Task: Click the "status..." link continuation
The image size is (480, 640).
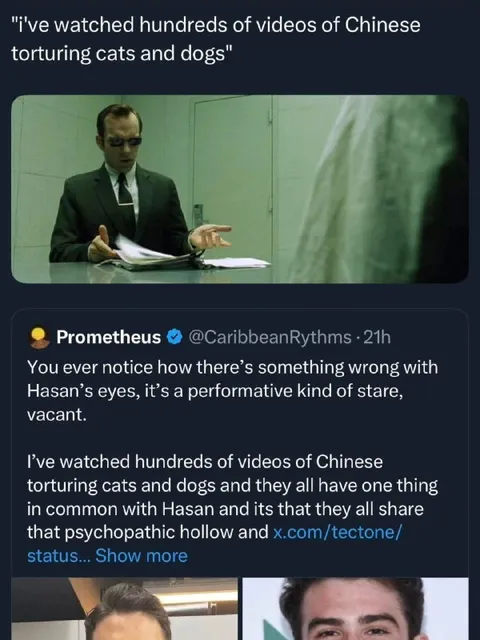Action: click(55, 556)
